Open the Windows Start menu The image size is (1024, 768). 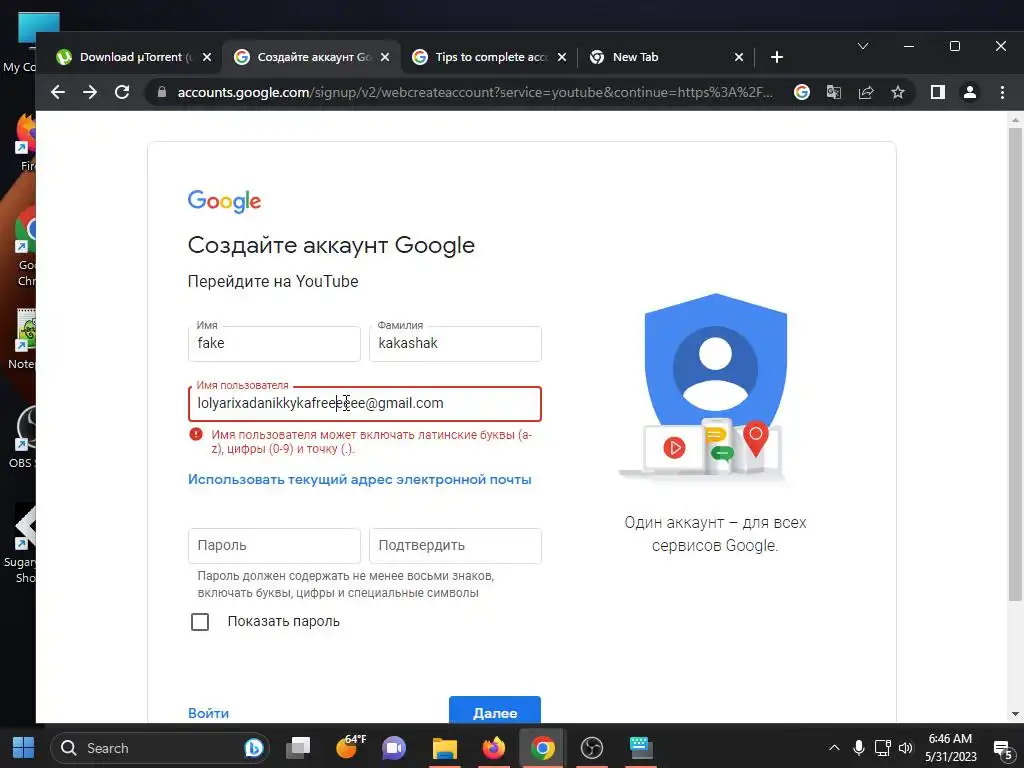click(x=24, y=748)
